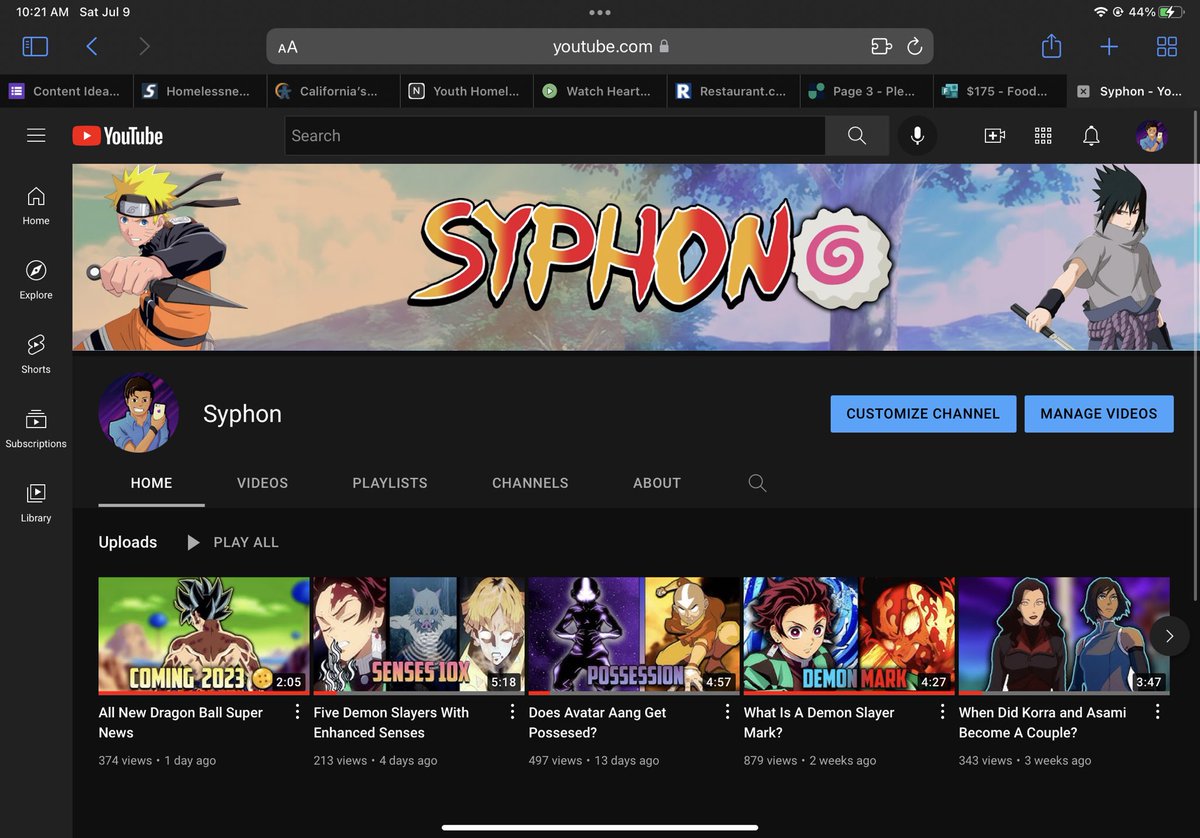Open Safari sidebar panel
This screenshot has height=838, width=1200.
point(35,46)
